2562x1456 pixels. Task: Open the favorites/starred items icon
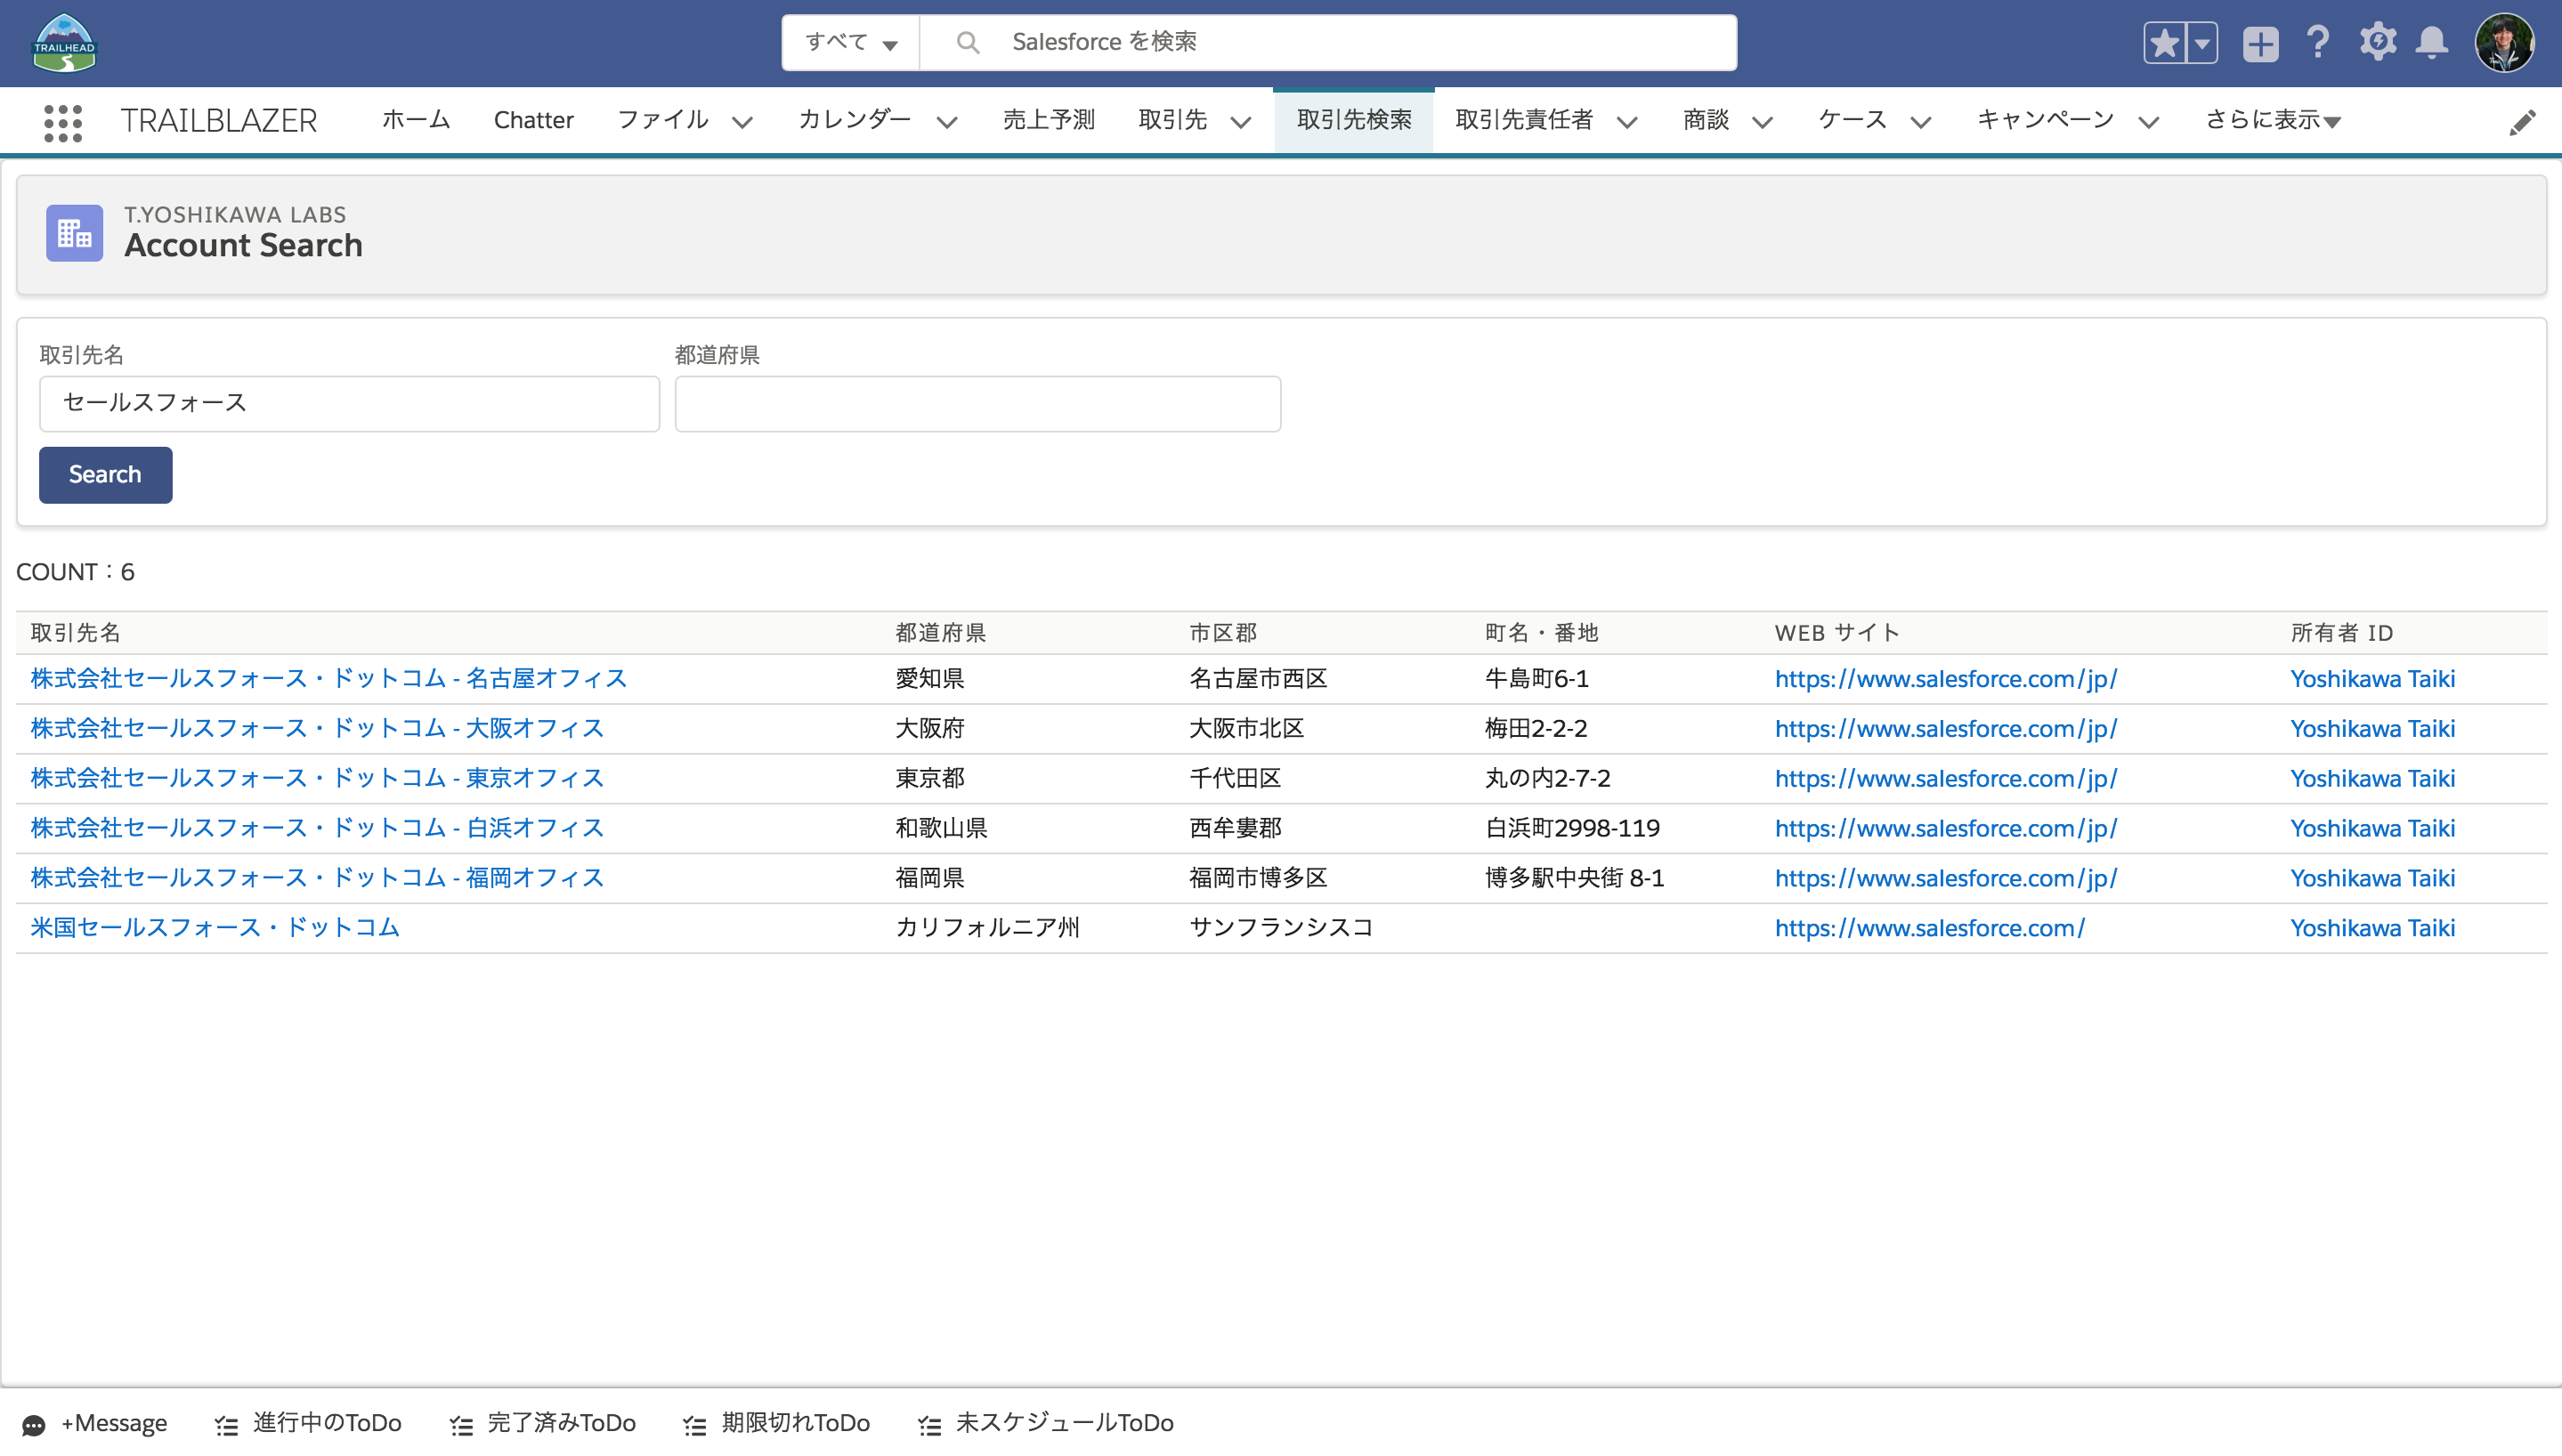point(2166,42)
